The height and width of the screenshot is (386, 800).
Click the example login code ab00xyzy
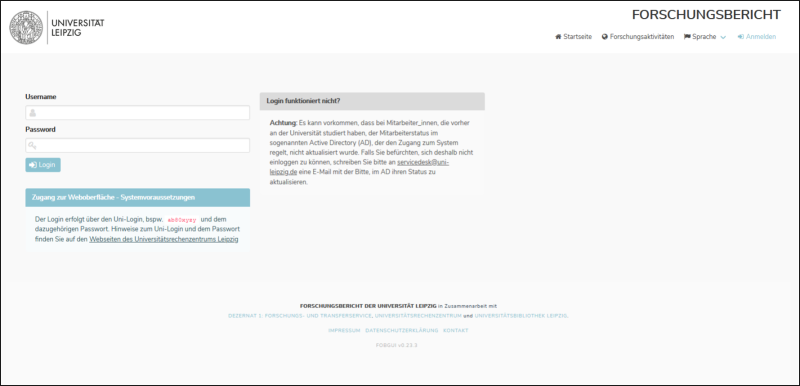[182, 220]
